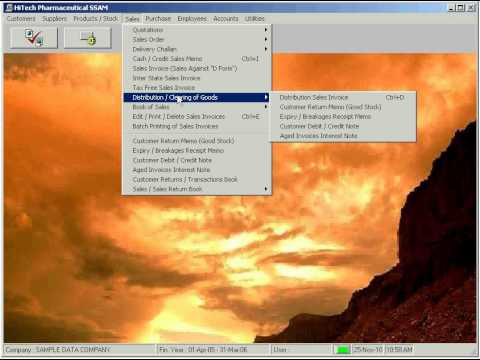Click the User field in status bar

click(x=301, y=350)
